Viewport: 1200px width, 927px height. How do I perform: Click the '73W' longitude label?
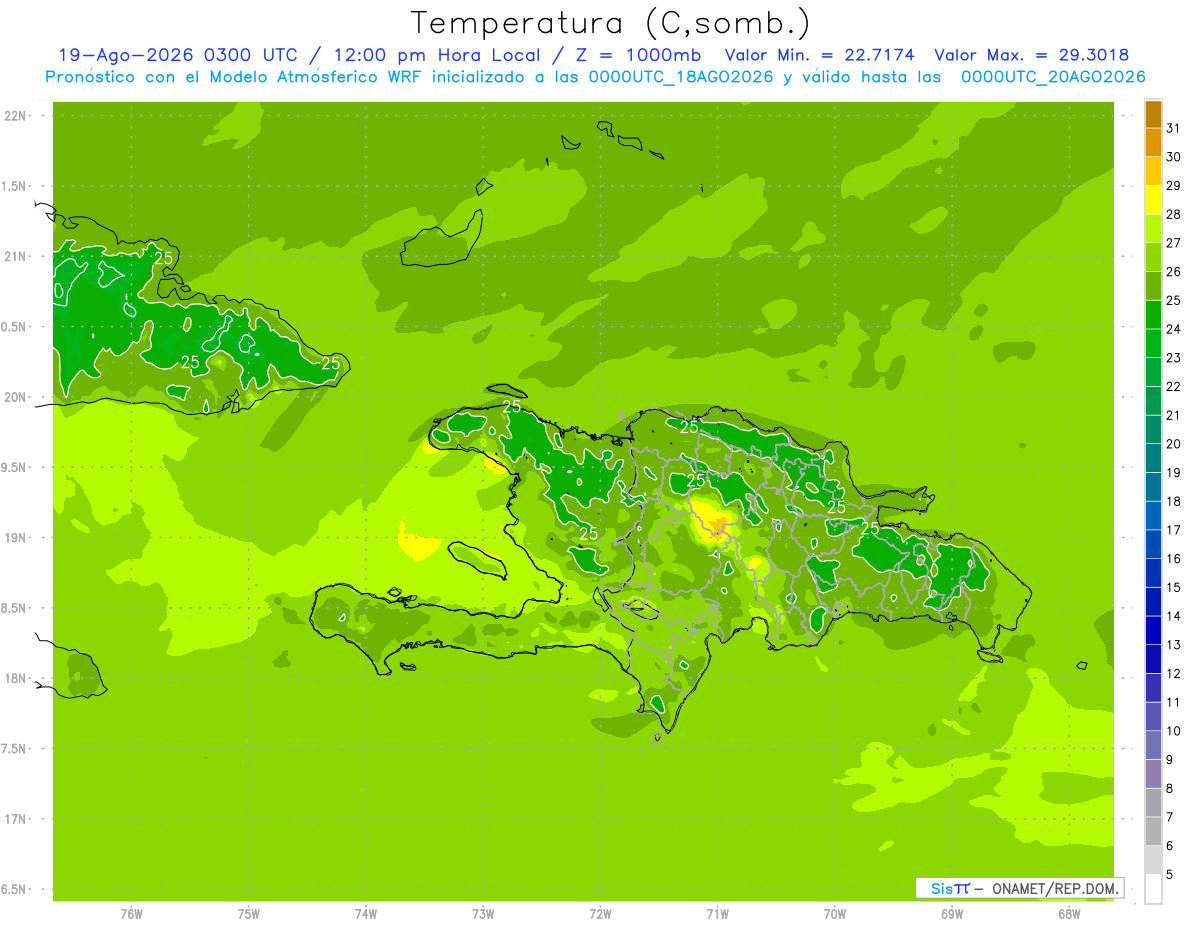coord(483,914)
